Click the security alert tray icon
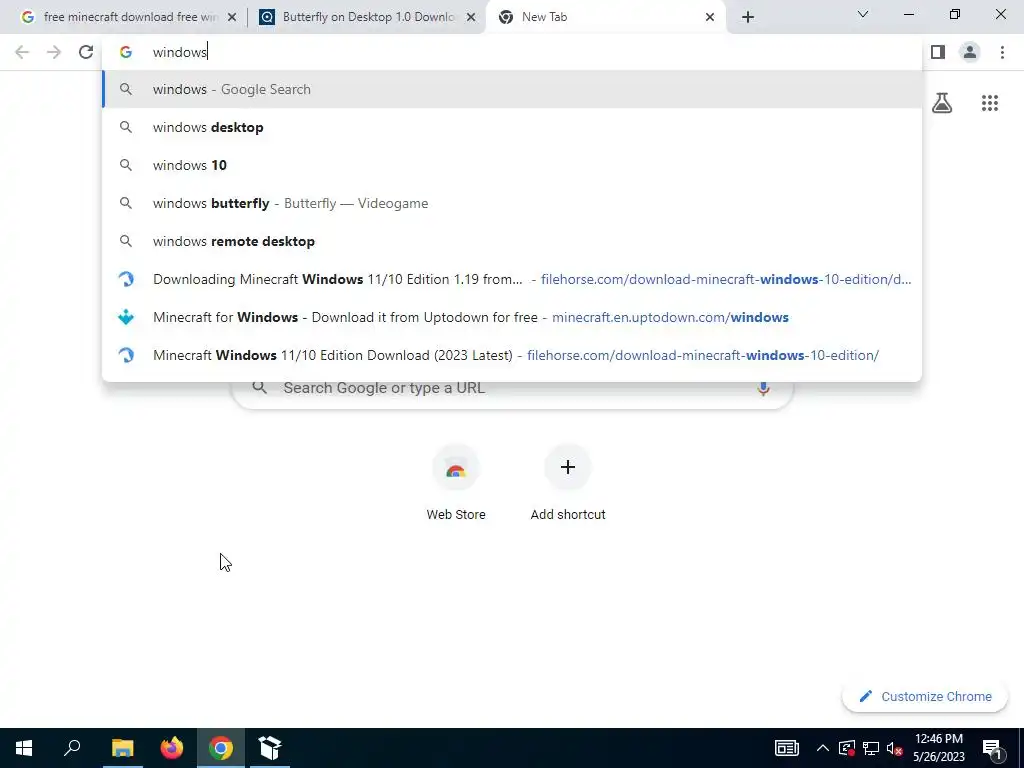 pos(846,748)
